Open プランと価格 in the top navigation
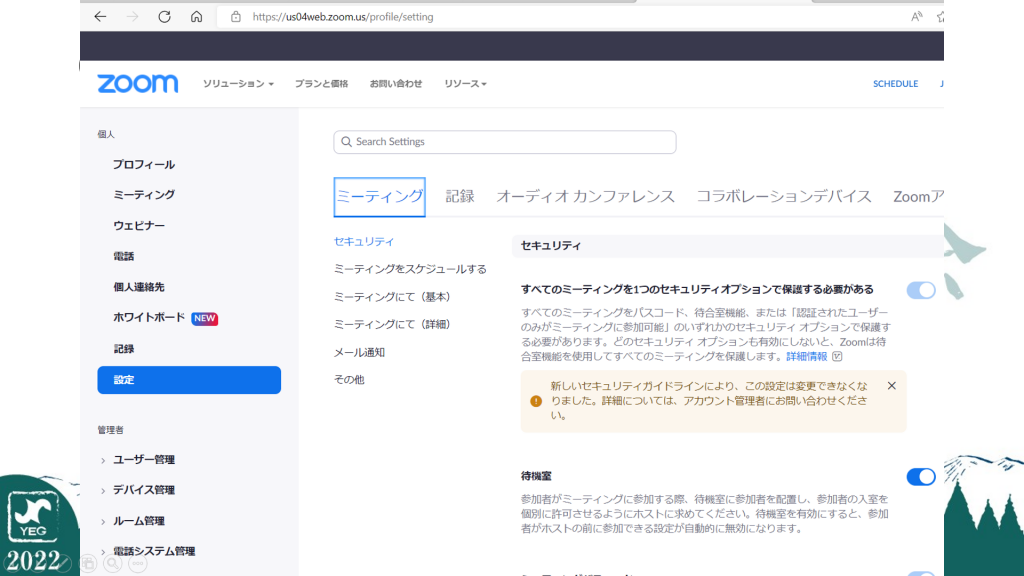This screenshot has height=576, width=1024. (x=321, y=84)
